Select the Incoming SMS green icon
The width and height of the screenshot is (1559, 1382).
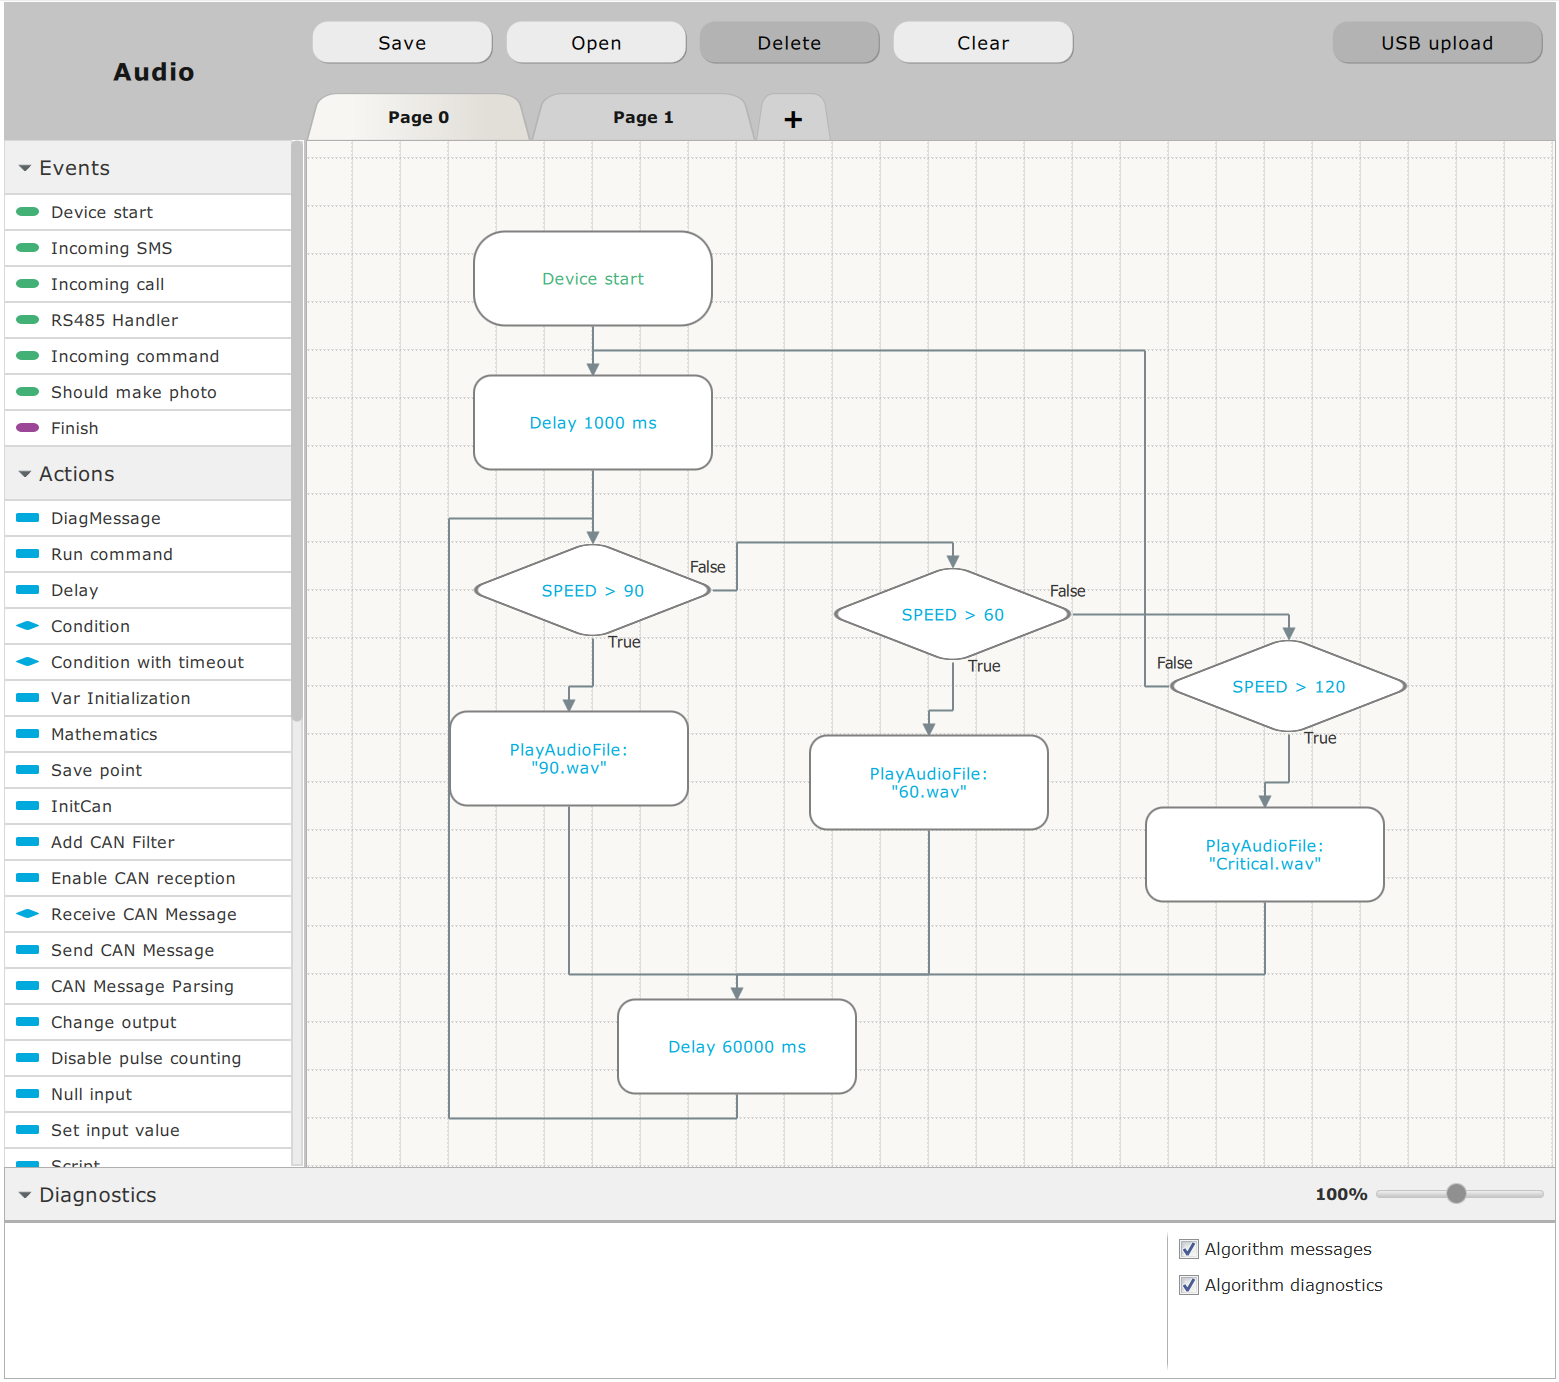pyautogui.click(x=28, y=248)
